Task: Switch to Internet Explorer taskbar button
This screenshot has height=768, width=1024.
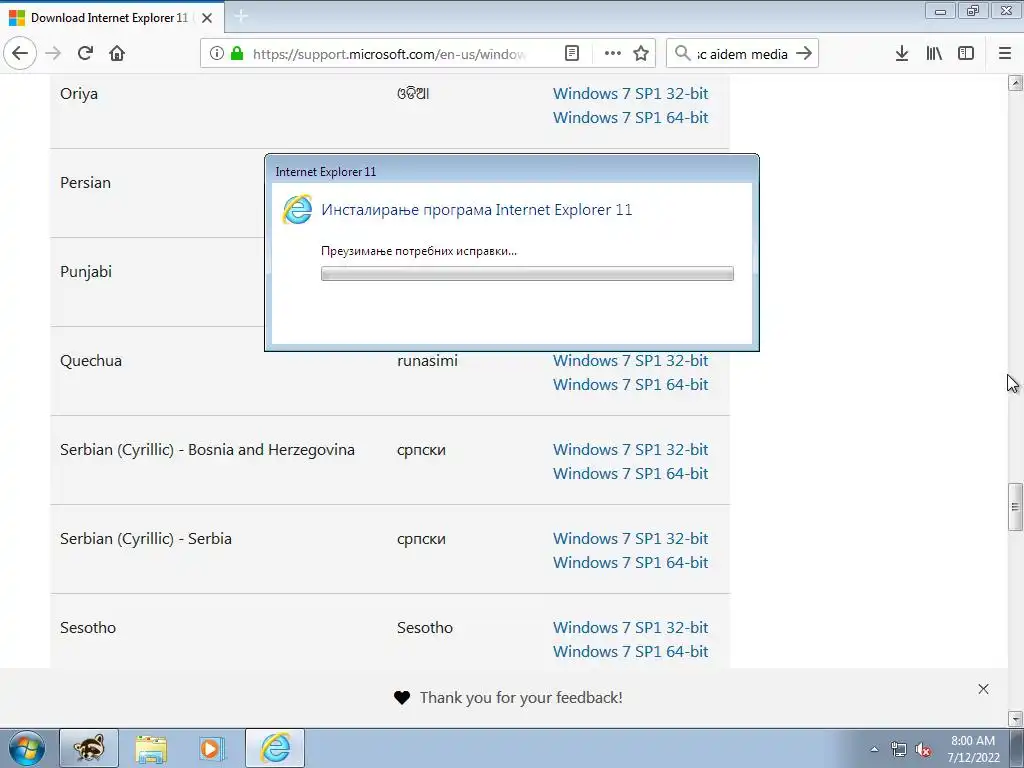Action: pyautogui.click(x=275, y=748)
